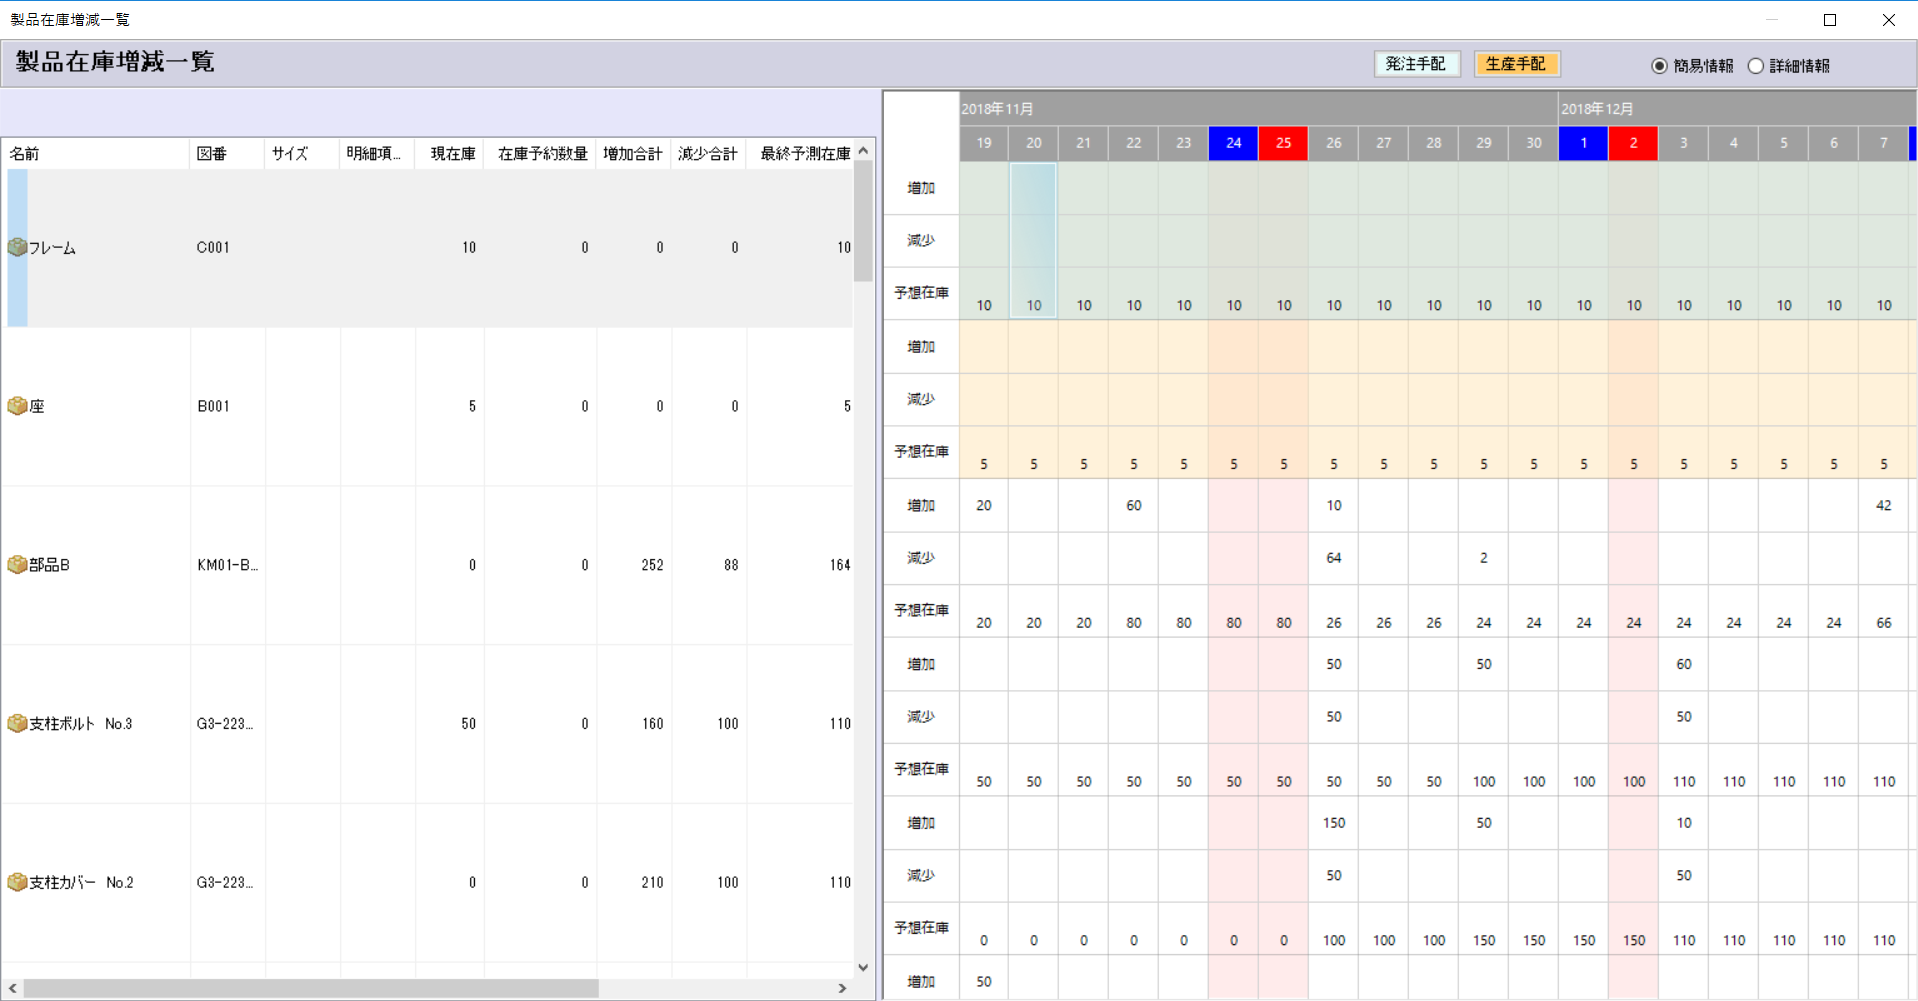The width and height of the screenshot is (1918, 1001).
Task: Click 部品B forecast stock 66 on day 7
Action: [x=1884, y=623]
